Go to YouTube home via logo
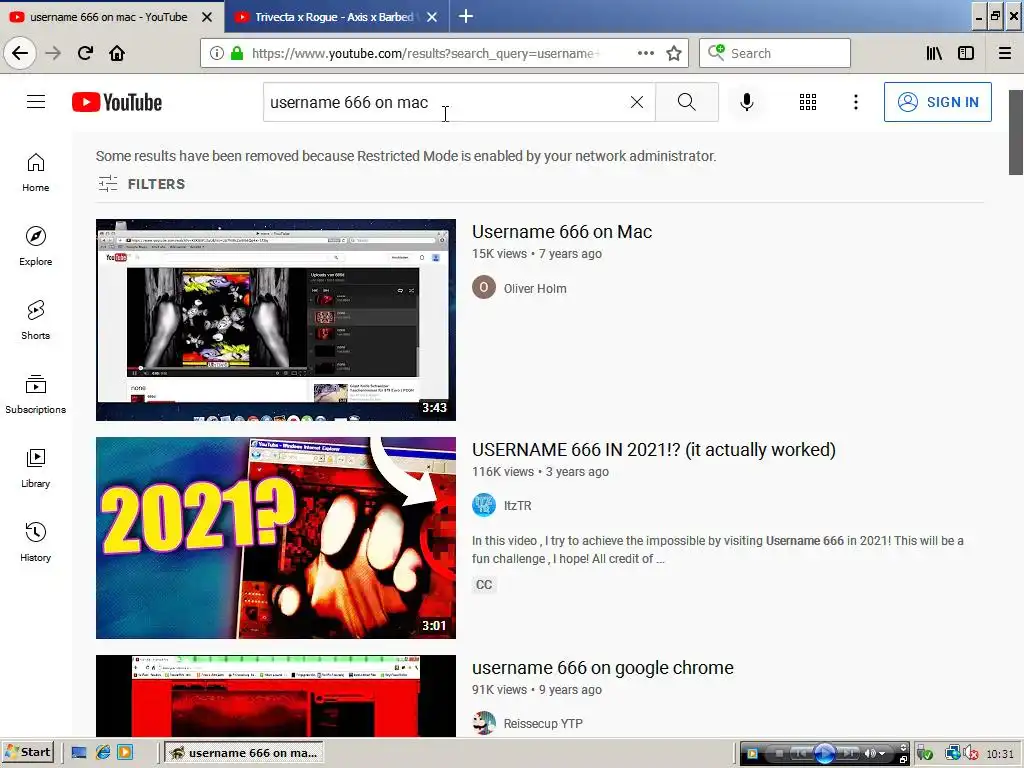1024x768 pixels. (x=117, y=102)
